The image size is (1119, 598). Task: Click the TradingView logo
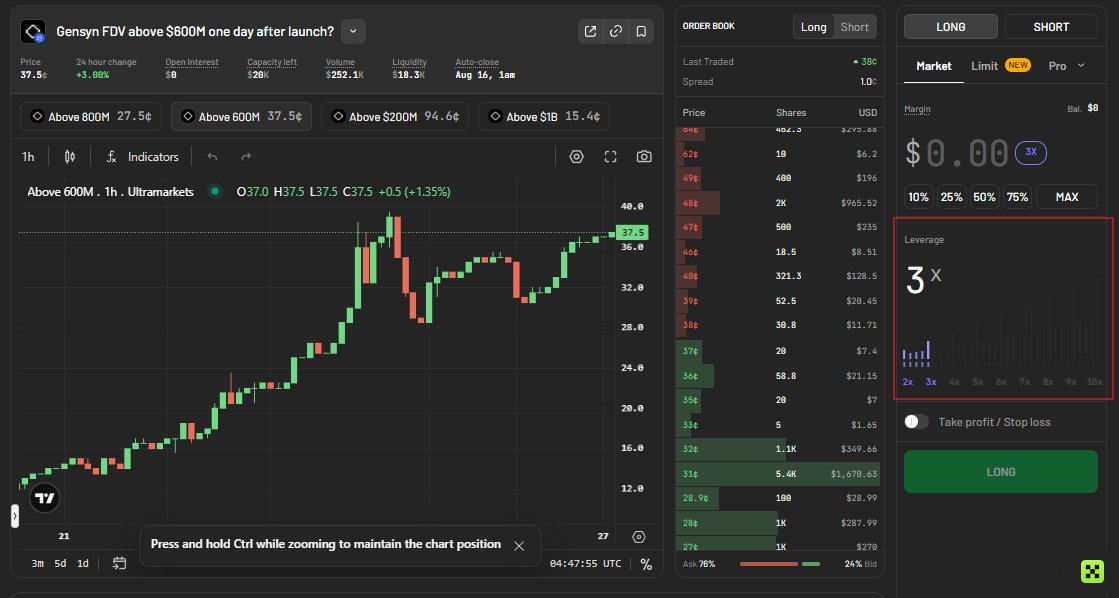pos(44,498)
